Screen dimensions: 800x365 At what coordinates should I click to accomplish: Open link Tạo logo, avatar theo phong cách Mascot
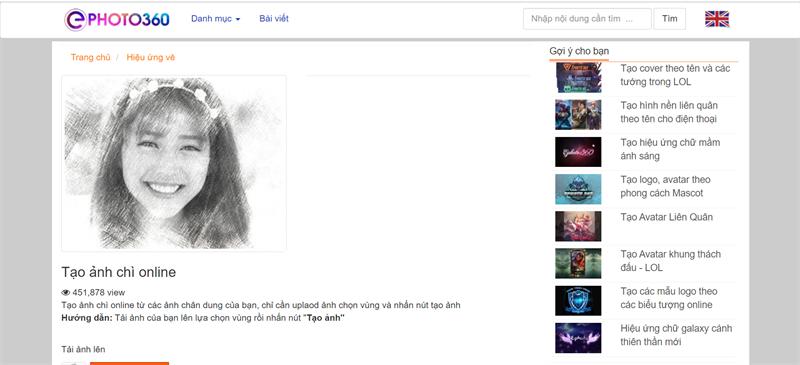[x=665, y=186]
